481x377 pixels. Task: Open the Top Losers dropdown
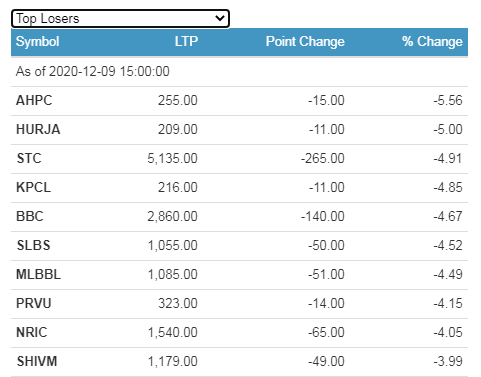[x=120, y=19]
